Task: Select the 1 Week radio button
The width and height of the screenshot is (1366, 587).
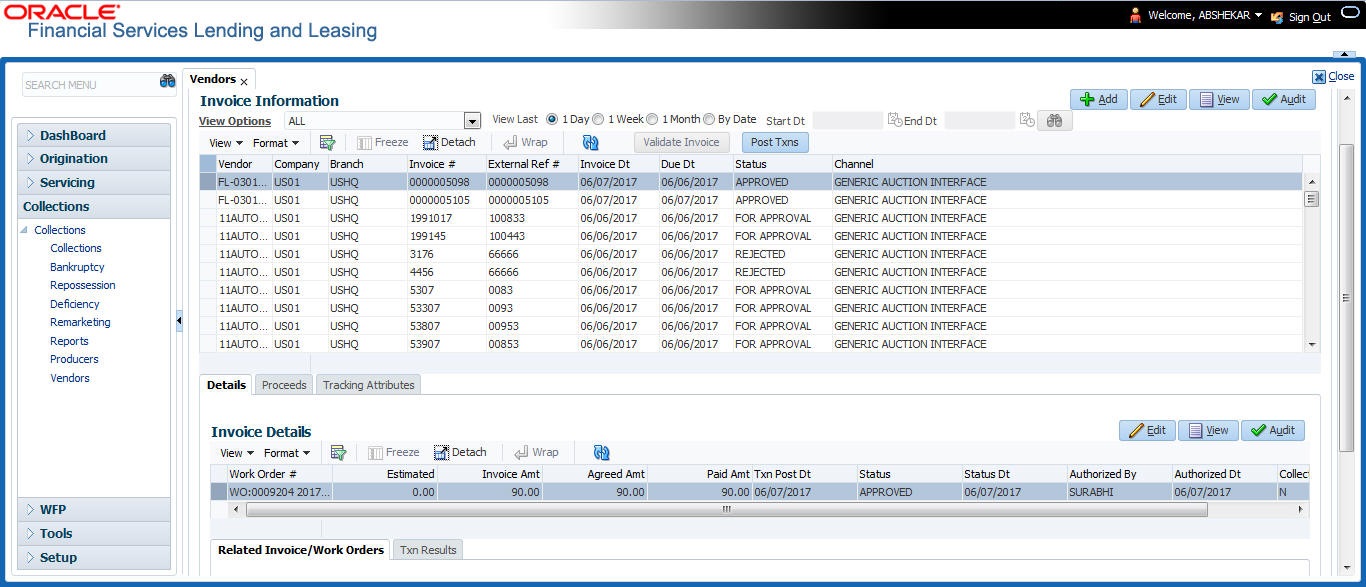Action: click(x=599, y=119)
